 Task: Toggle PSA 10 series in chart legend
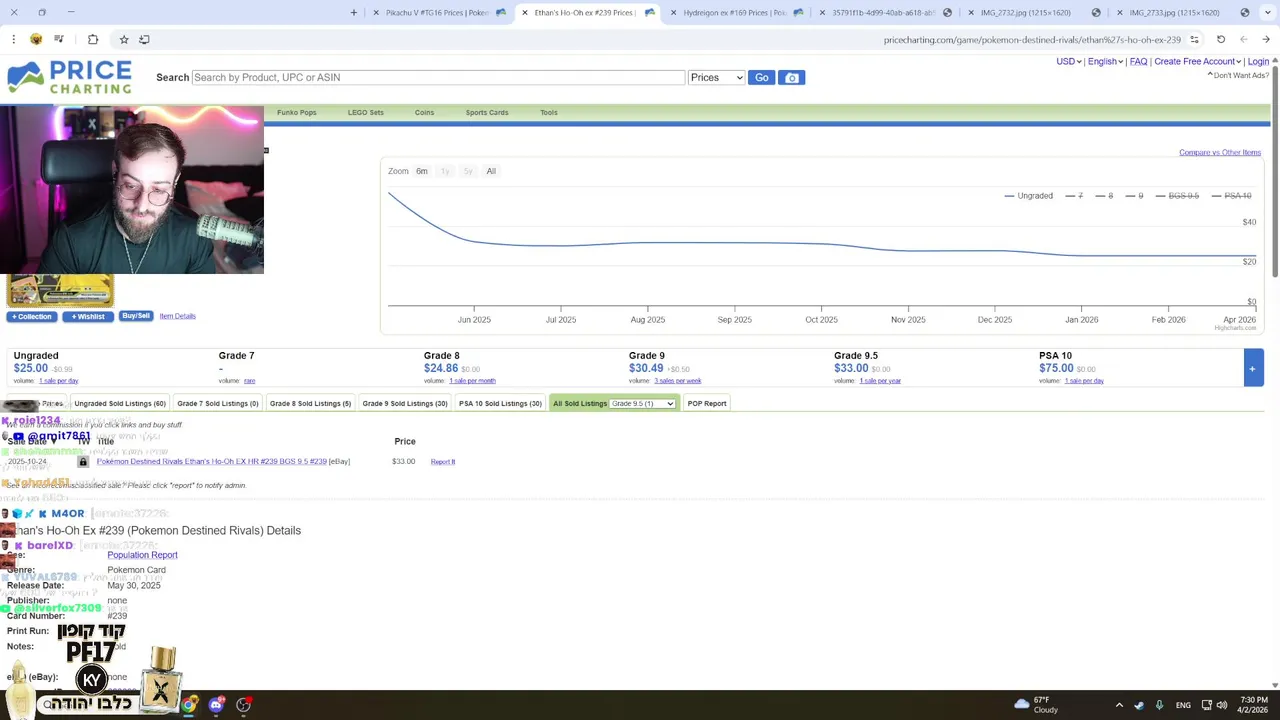tap(1231, 196)
